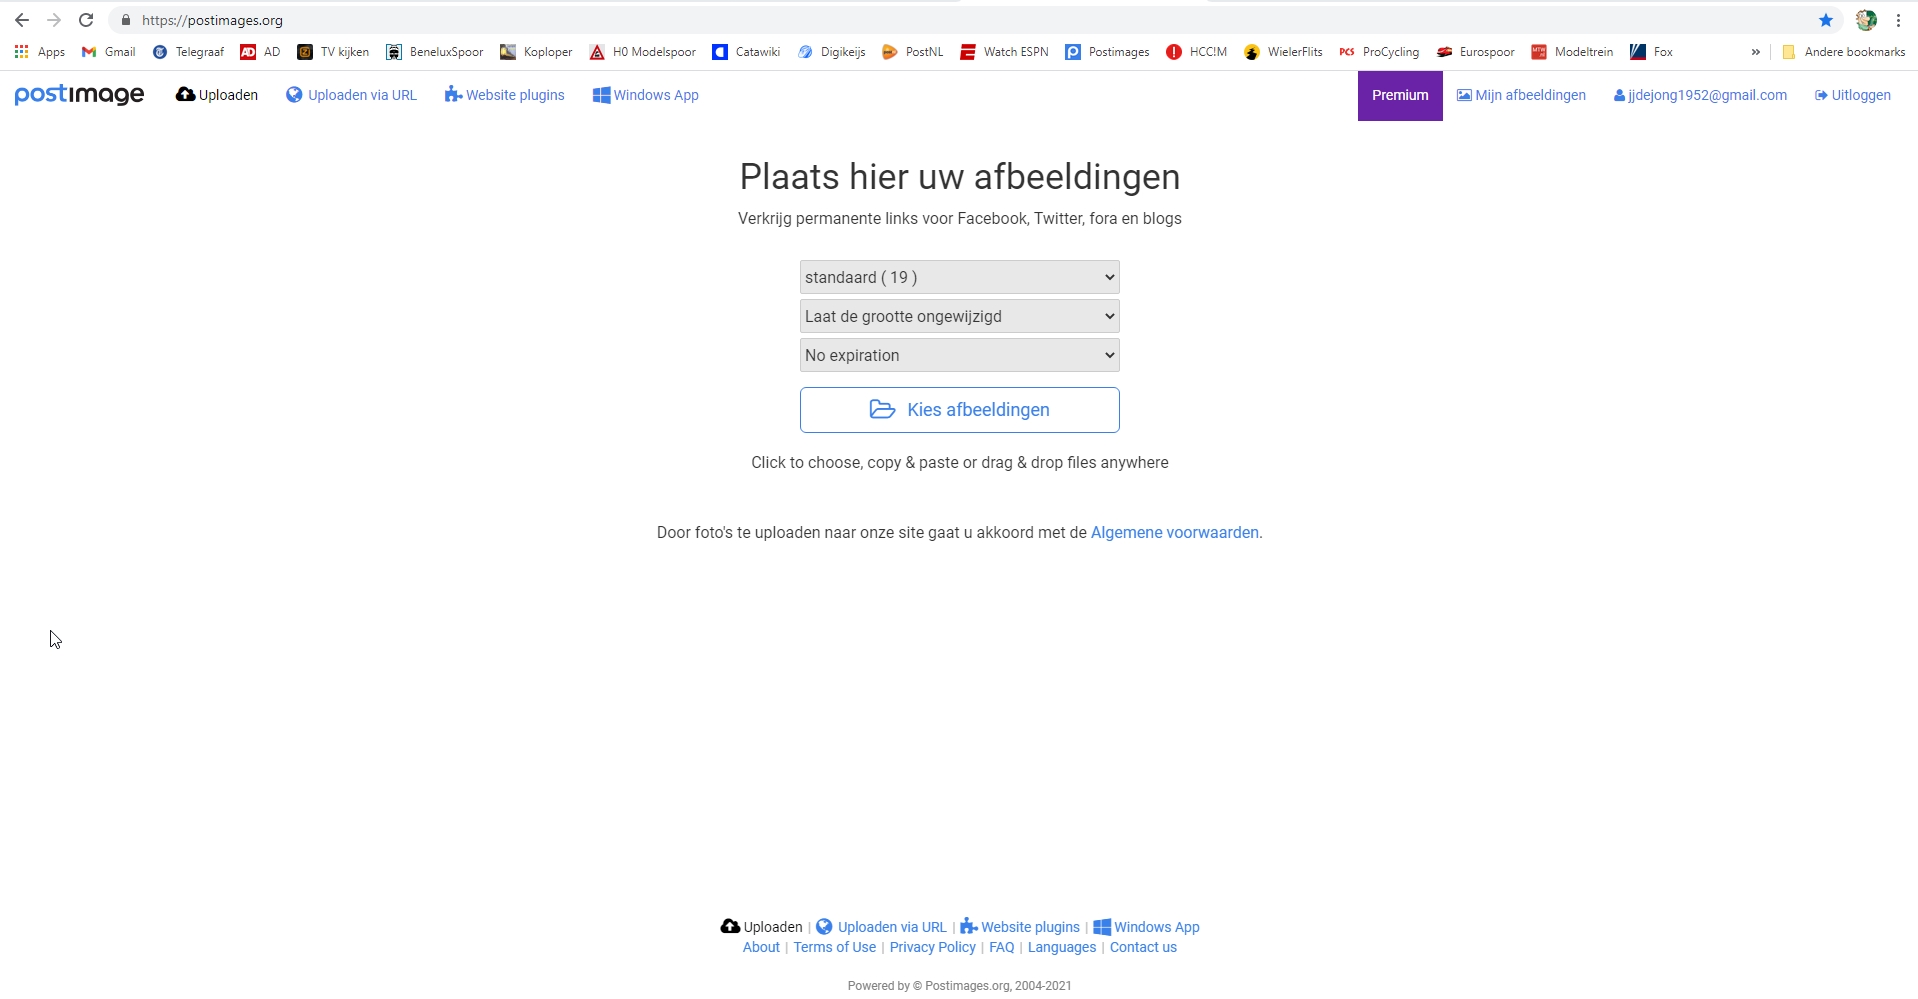The width and height of the screenshot is (1918, 999).
Task: Open Mijn afbeeldingen
Action: pyautogui.click(x=1521, y=95)
